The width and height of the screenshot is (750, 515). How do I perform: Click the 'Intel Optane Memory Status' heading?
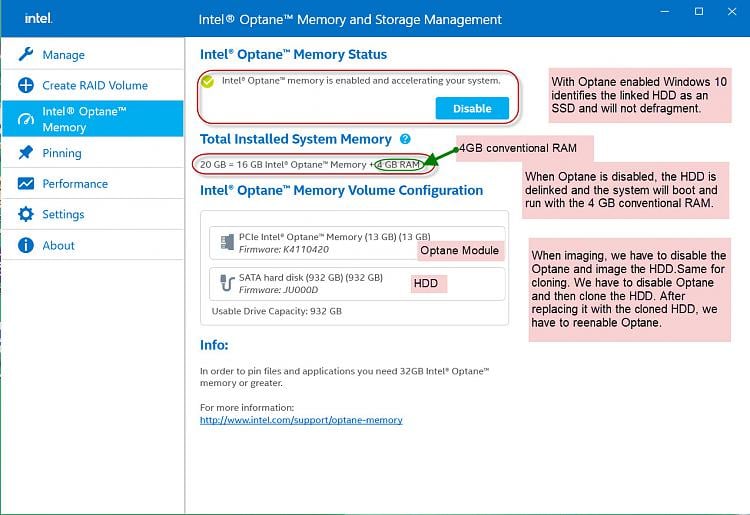(x=293, y=55)
